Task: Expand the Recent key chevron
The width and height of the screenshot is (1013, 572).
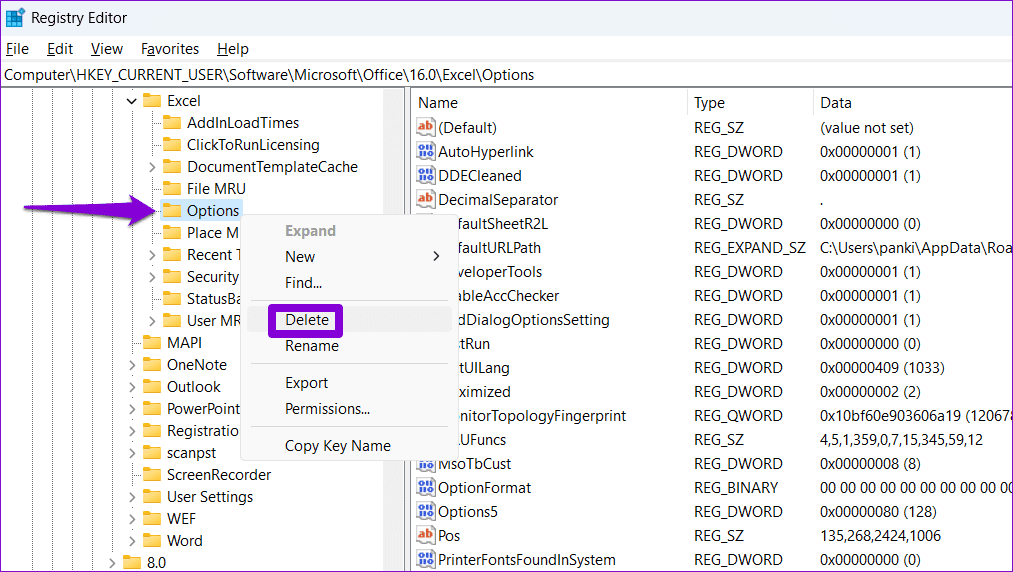Action: point(152,255)
